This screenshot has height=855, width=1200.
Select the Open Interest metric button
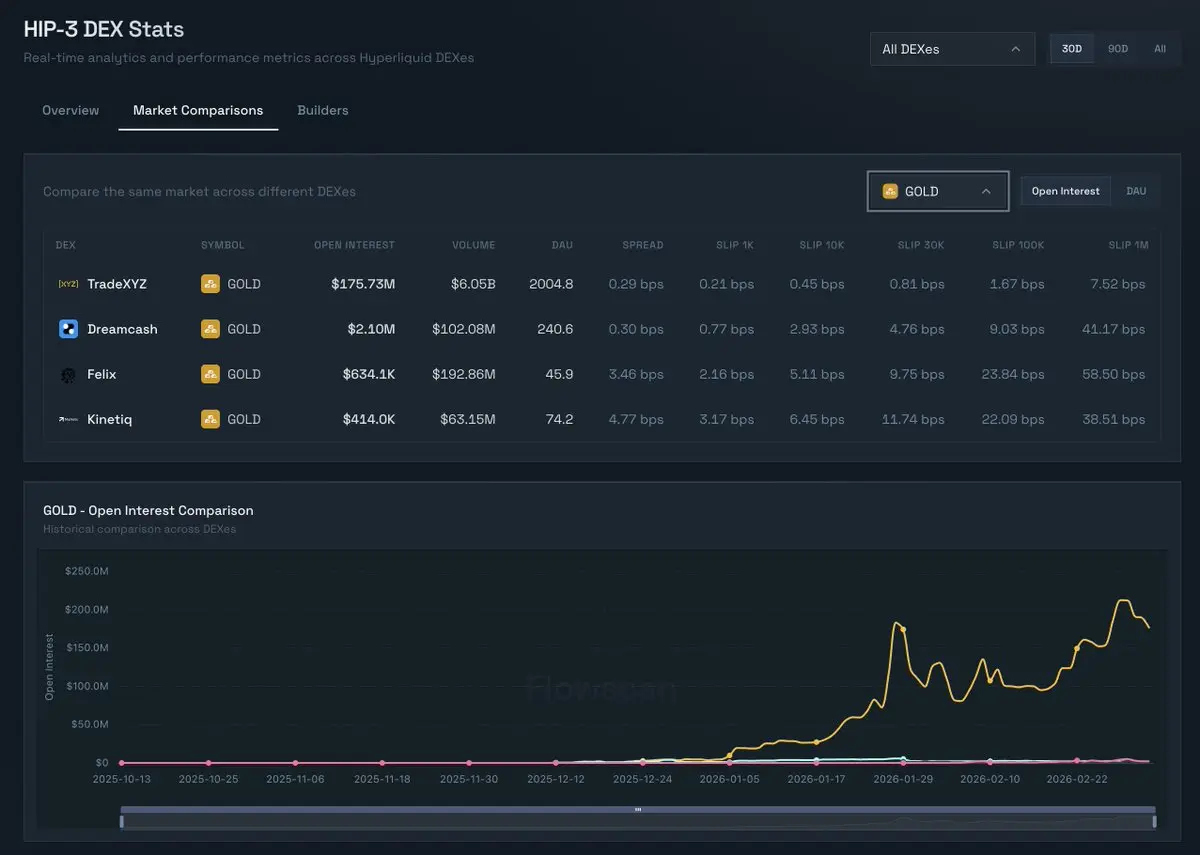point(1065,191)
